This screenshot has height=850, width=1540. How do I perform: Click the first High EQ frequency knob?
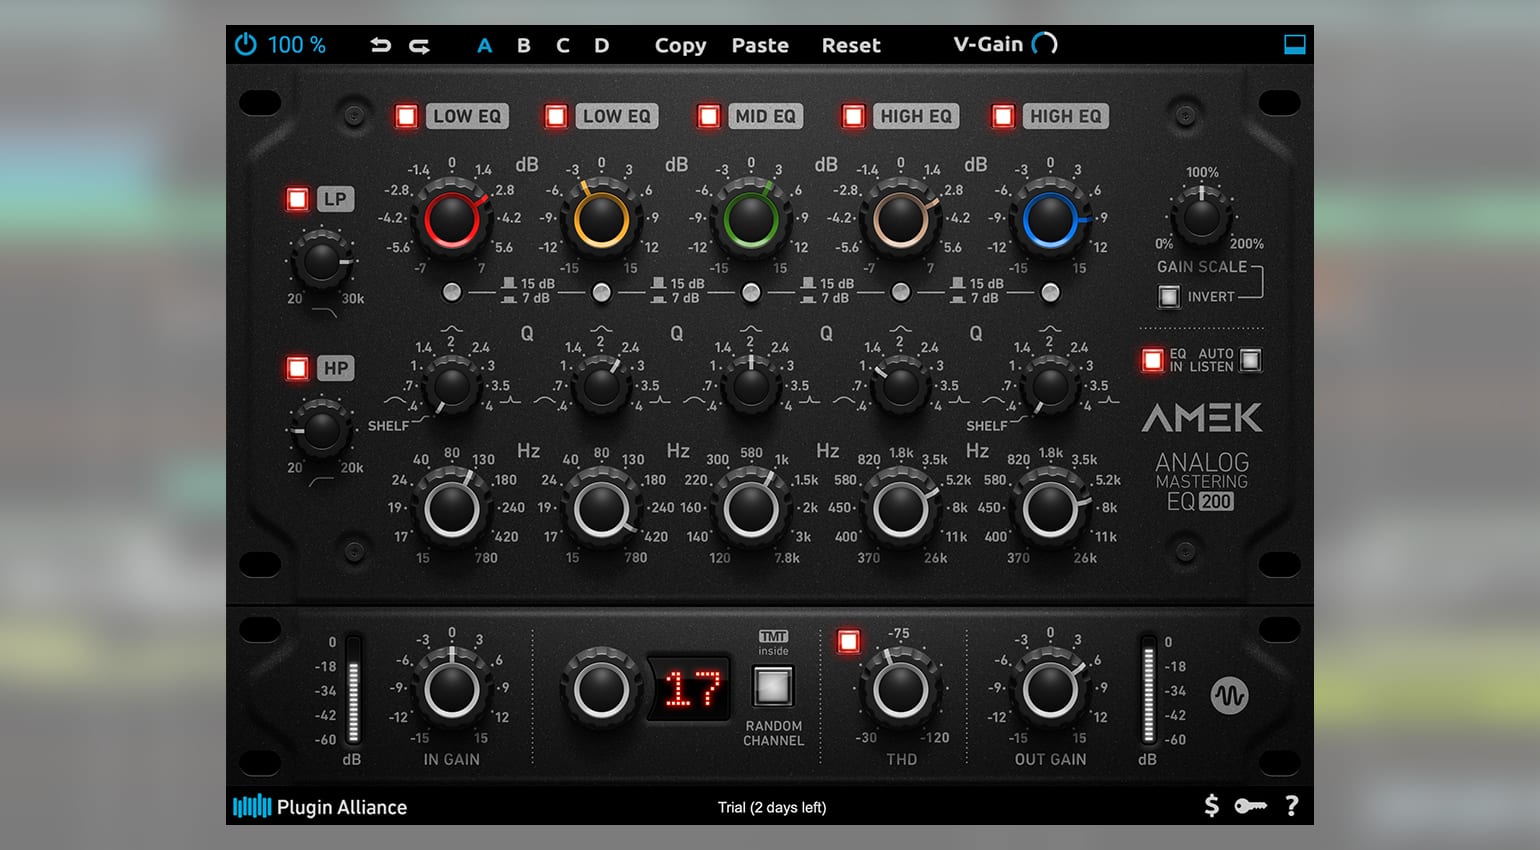pyautogui.click(x=900, y=509)
